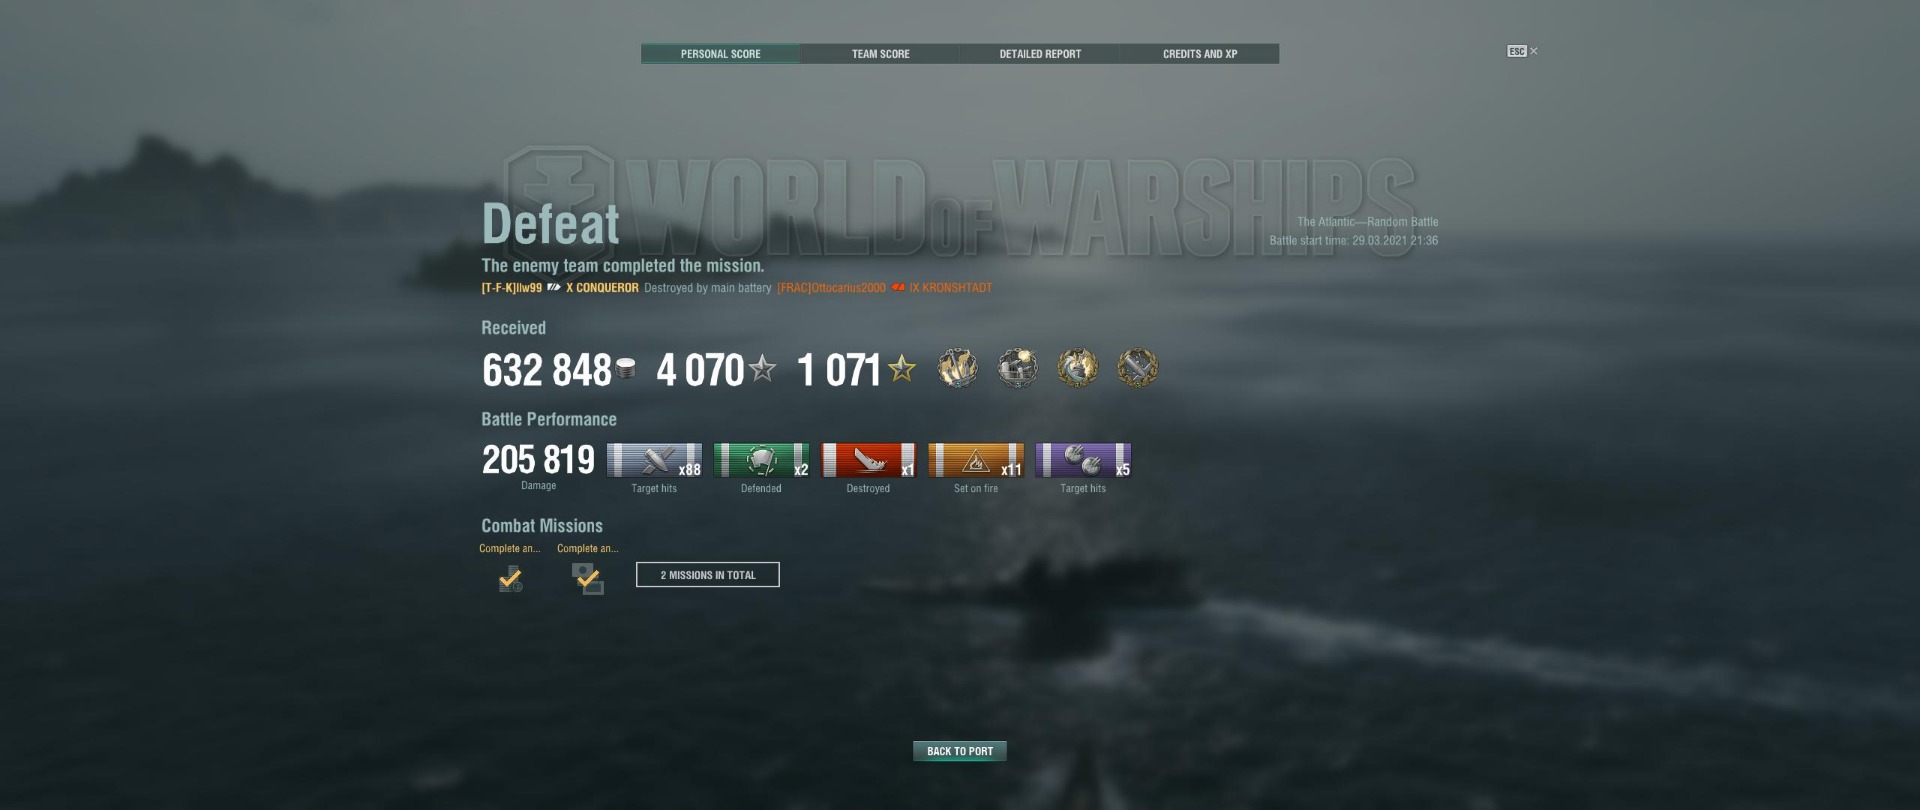Click the first achievement medal icon

[958, 368]
